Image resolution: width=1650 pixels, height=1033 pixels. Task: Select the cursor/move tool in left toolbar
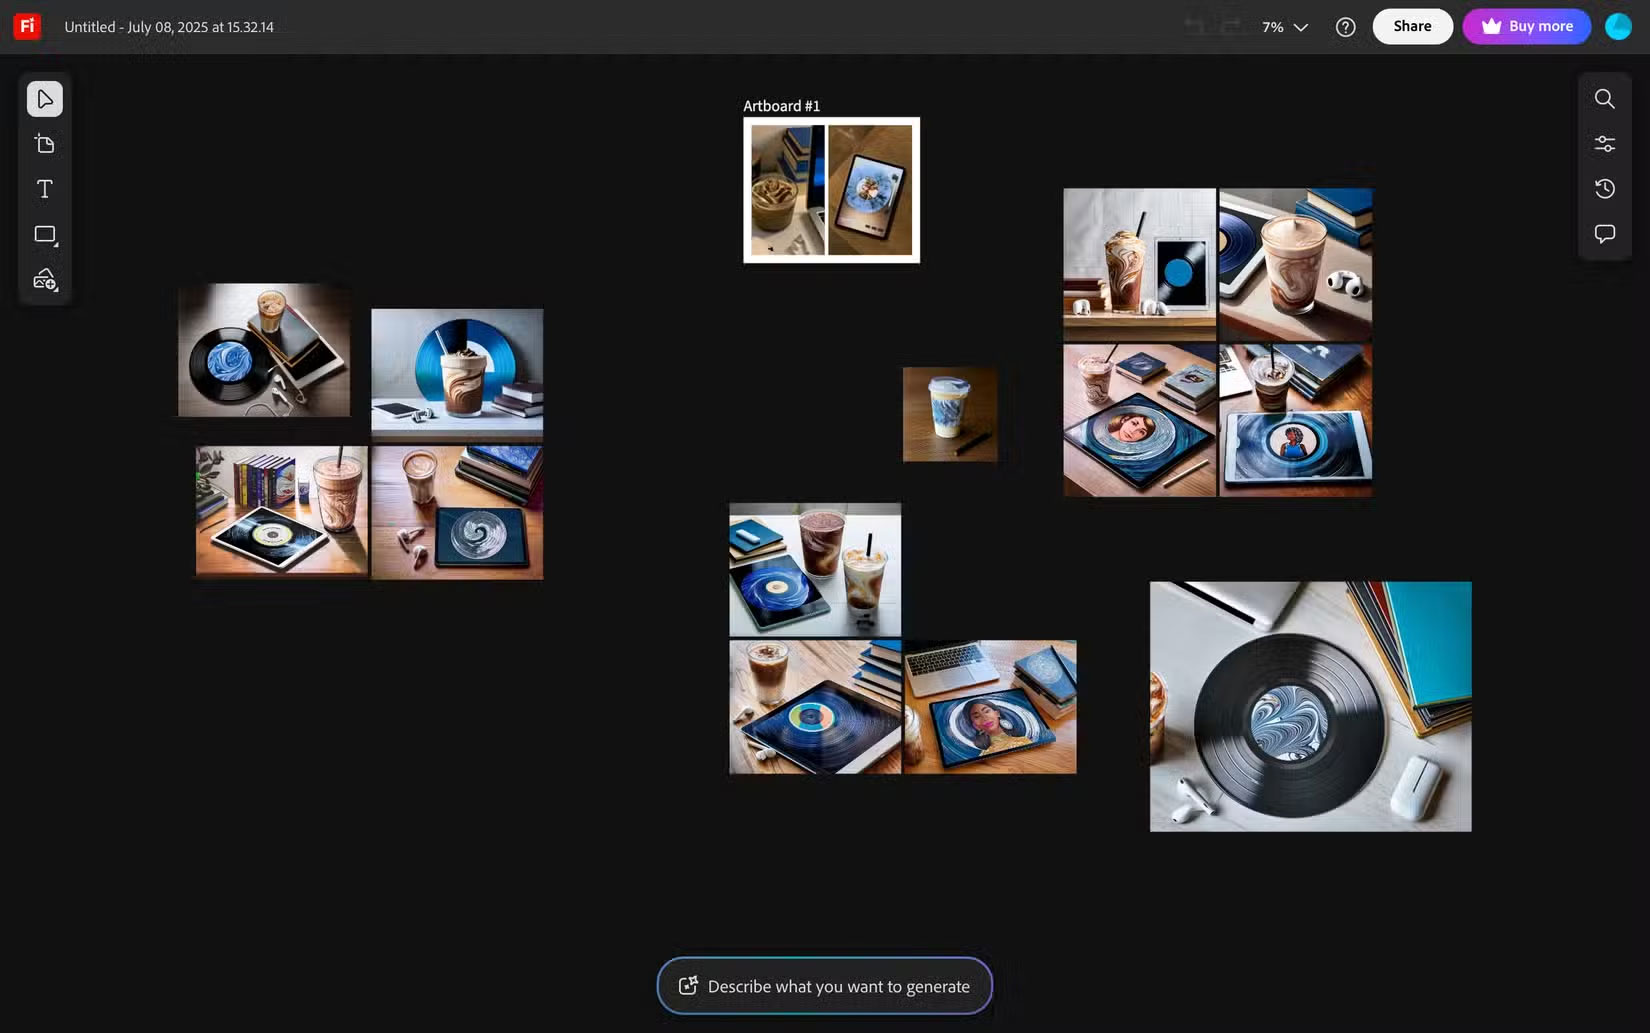point(44,98)
